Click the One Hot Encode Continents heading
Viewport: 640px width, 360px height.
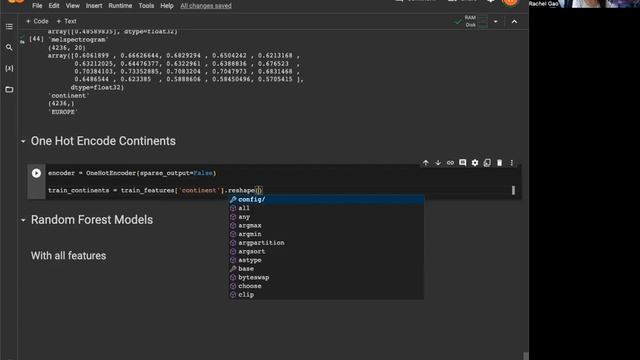tap(103, 141)
